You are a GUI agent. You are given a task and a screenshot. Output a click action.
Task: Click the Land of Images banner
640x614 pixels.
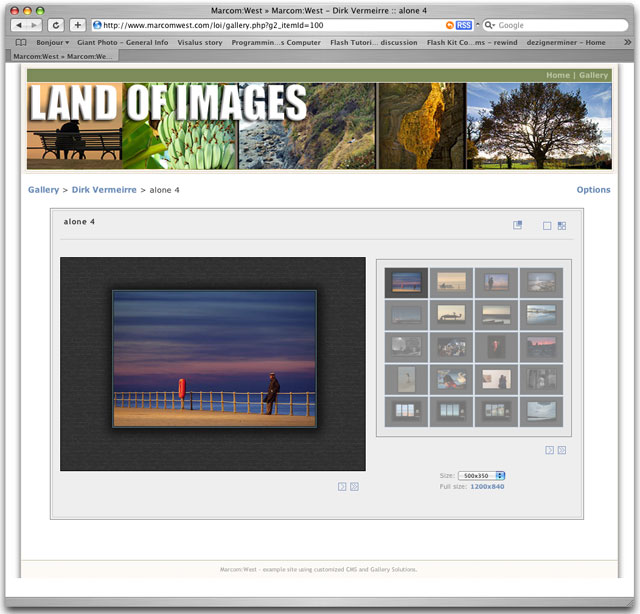pyautogui.click(x=319, y=126)
